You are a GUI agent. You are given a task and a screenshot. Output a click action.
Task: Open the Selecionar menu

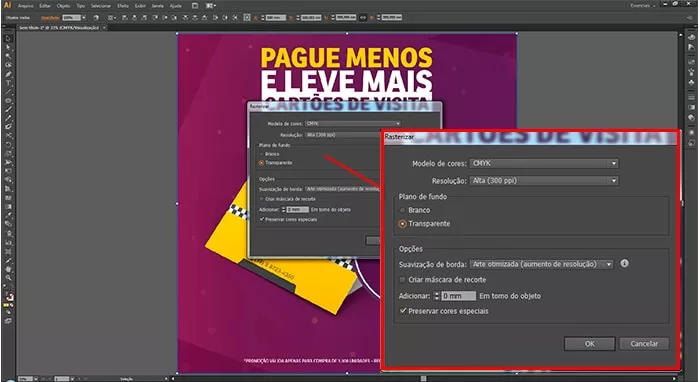click(x=101, y=6)
